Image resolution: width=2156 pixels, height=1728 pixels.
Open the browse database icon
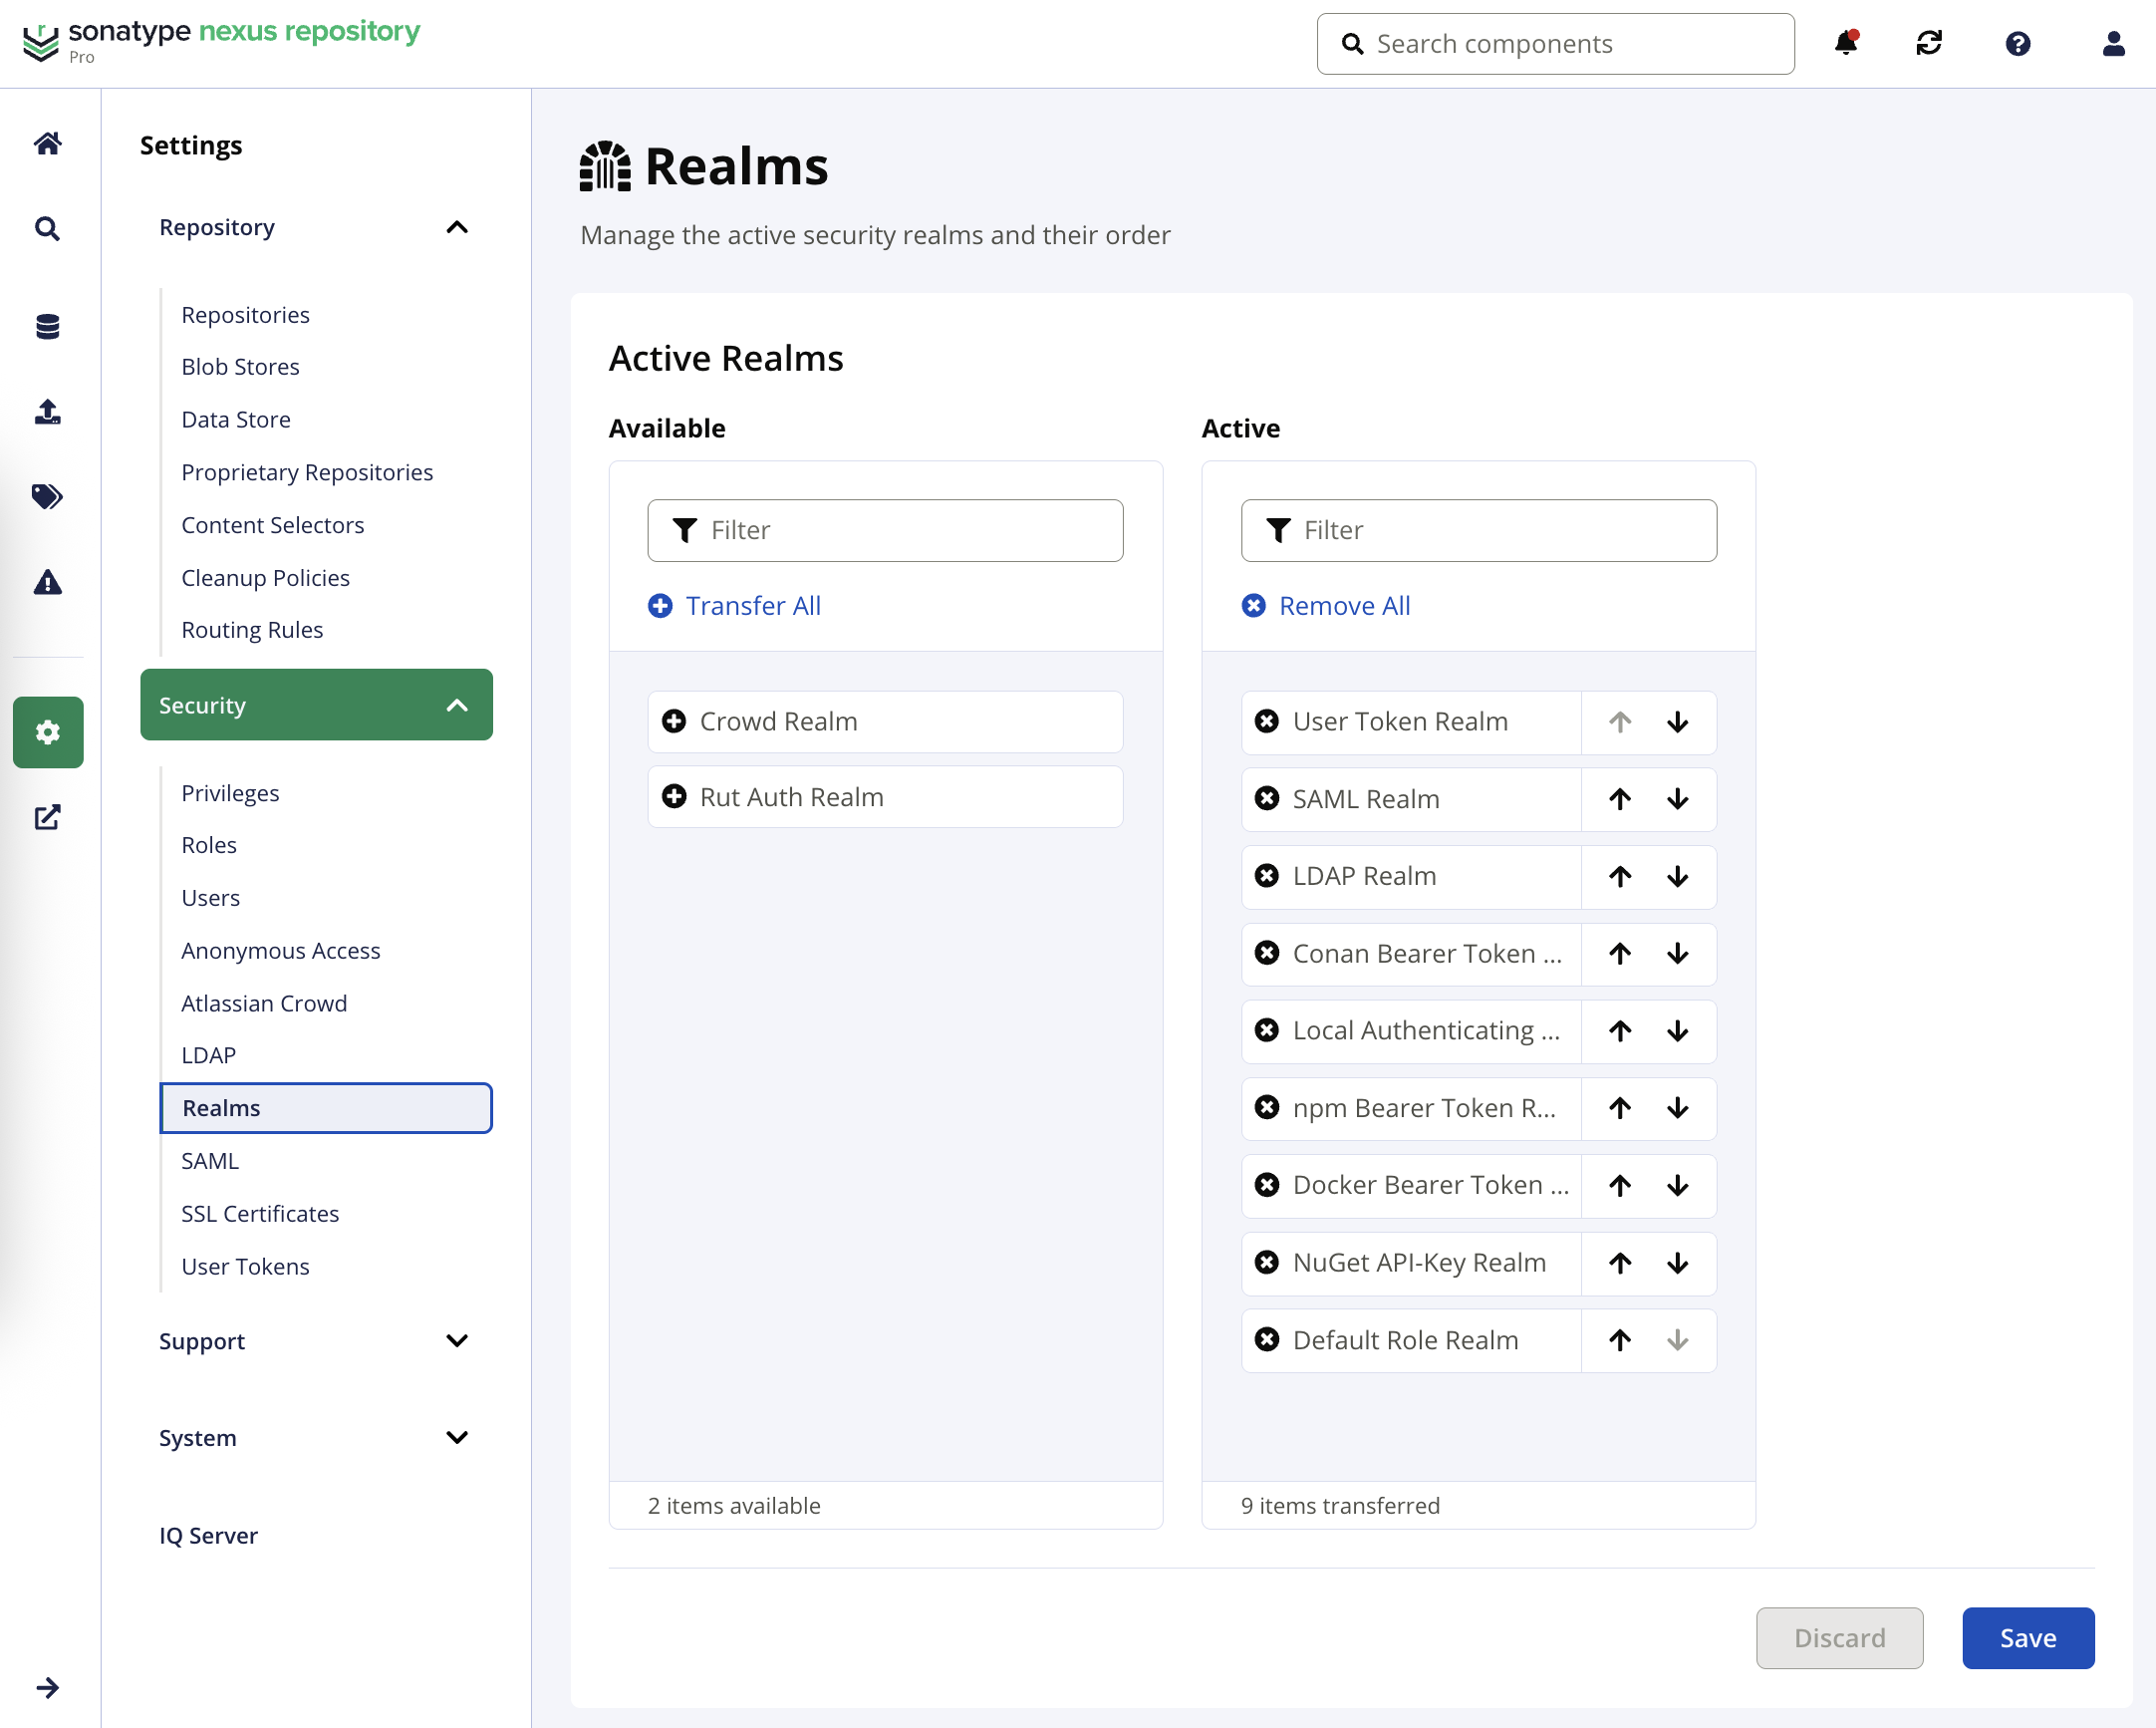click(47, 326)
